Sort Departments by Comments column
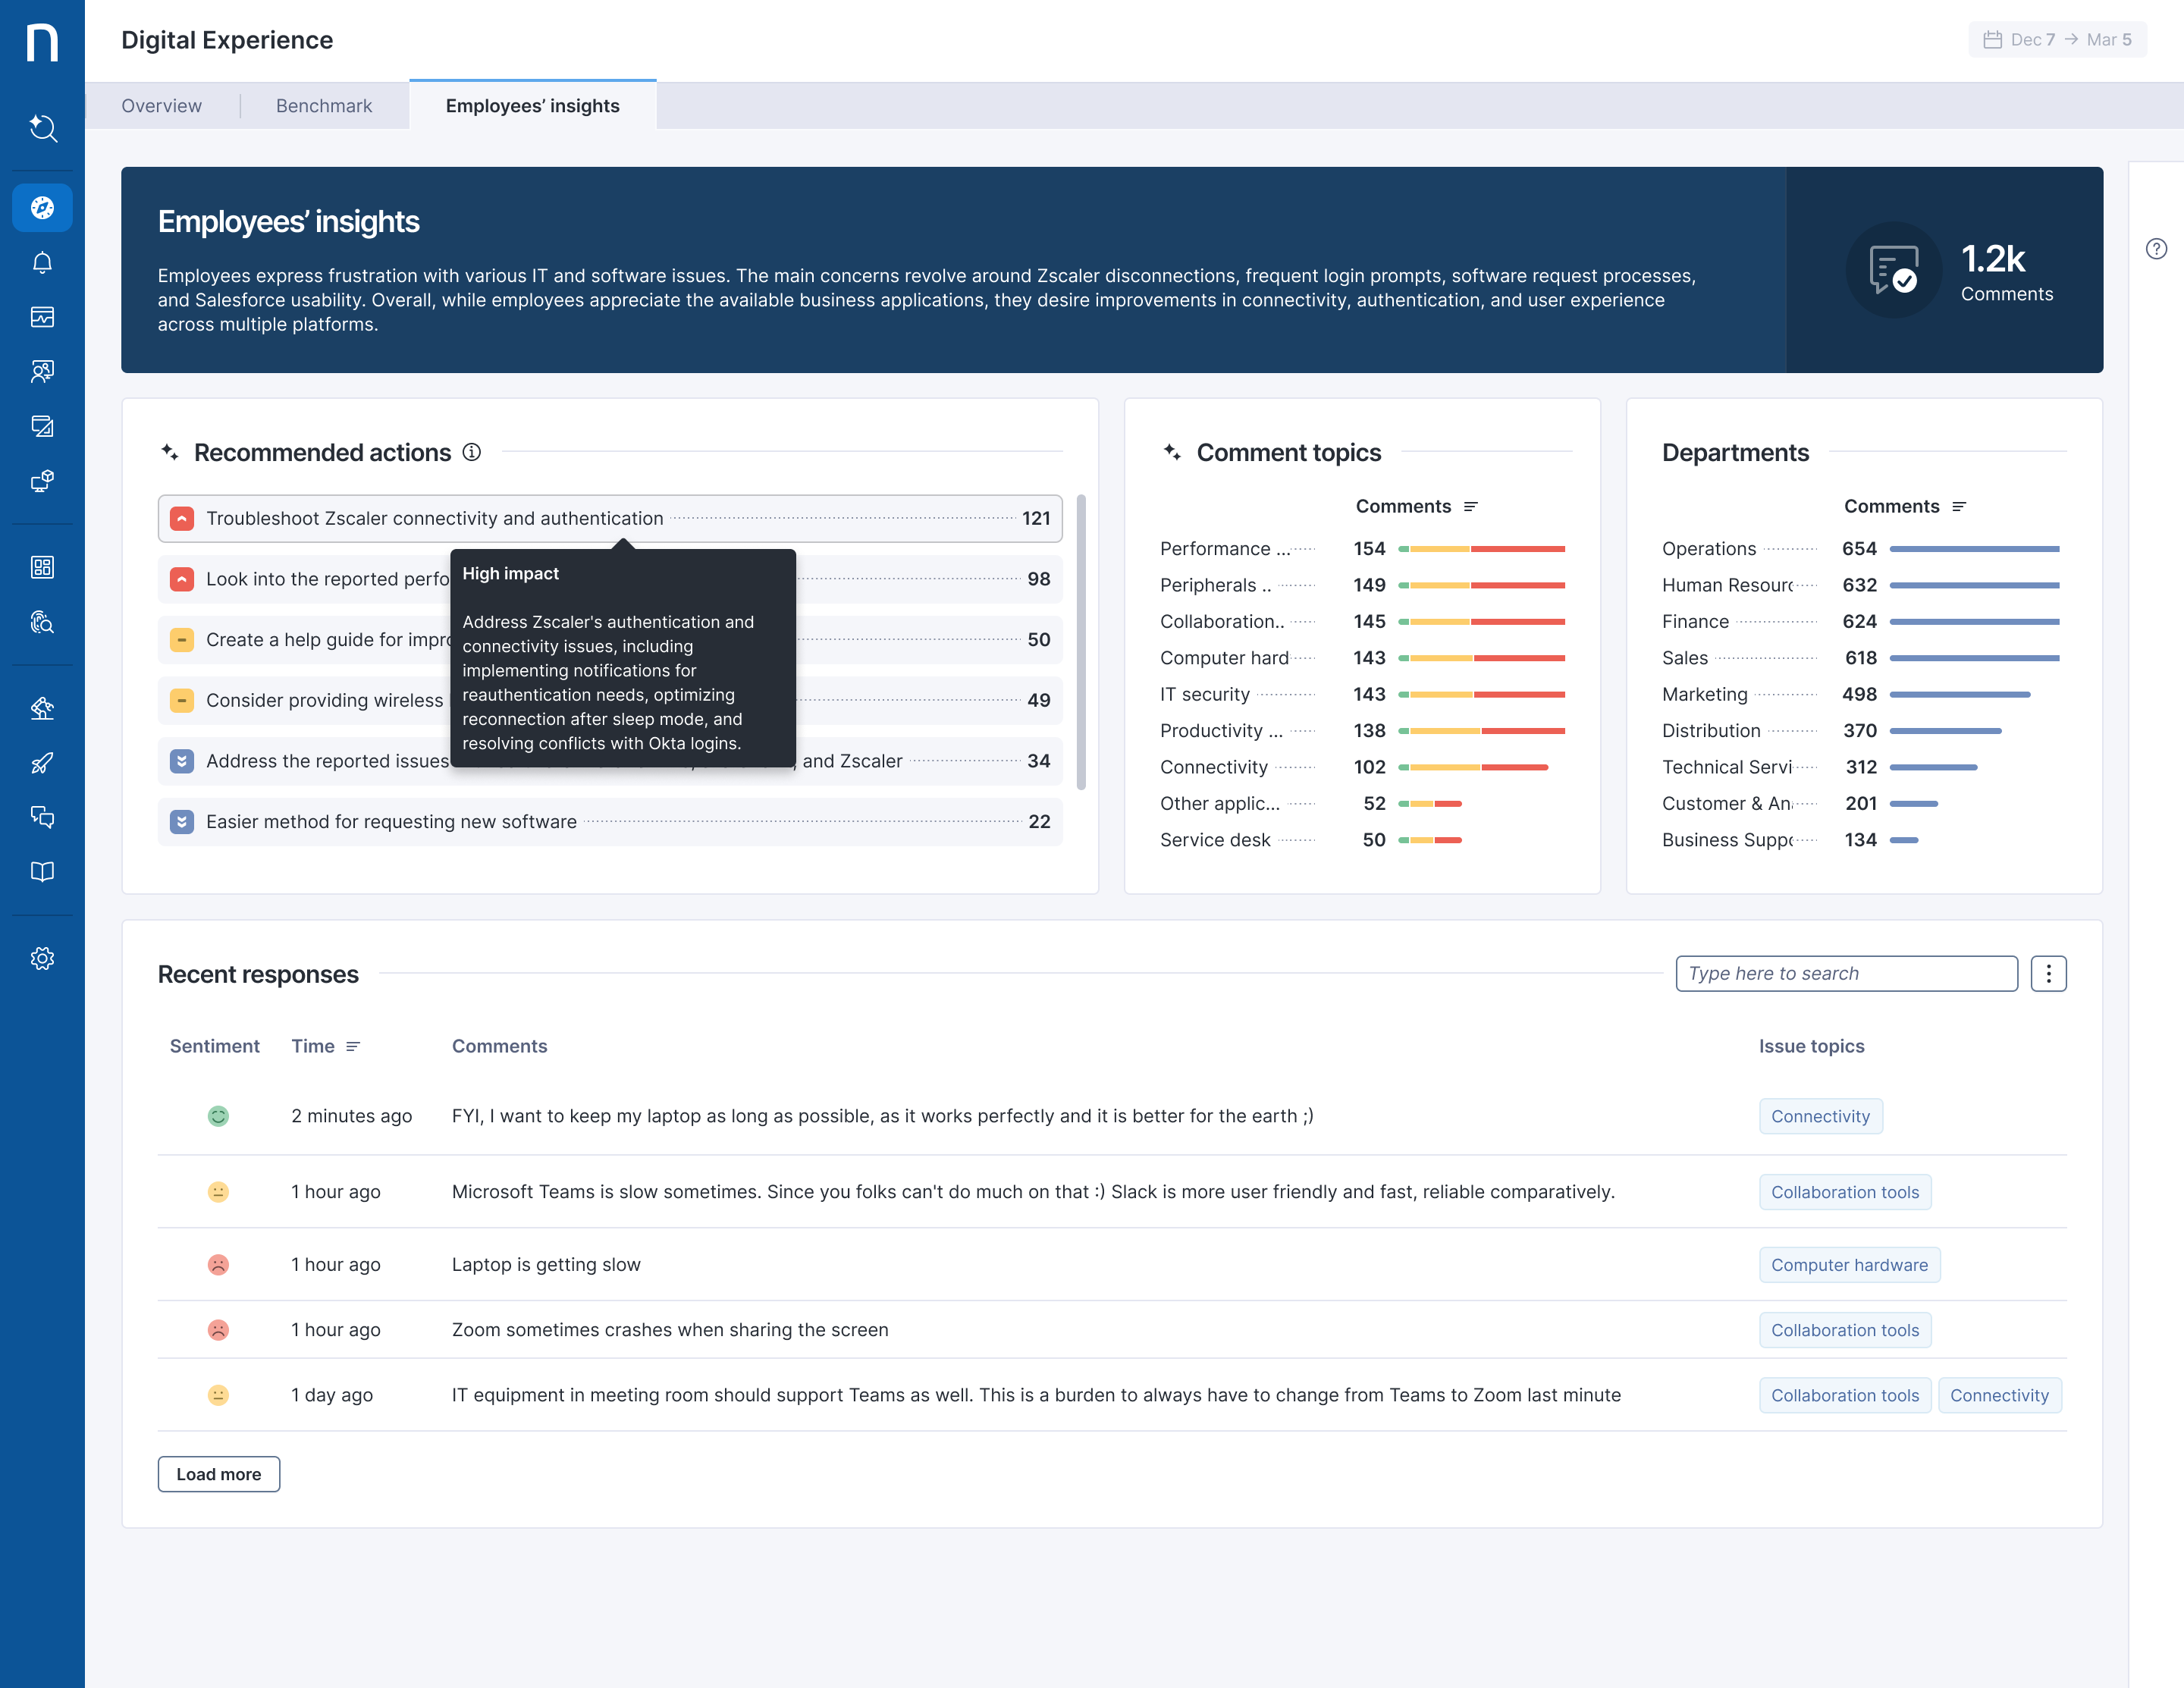 [1904, 507]
